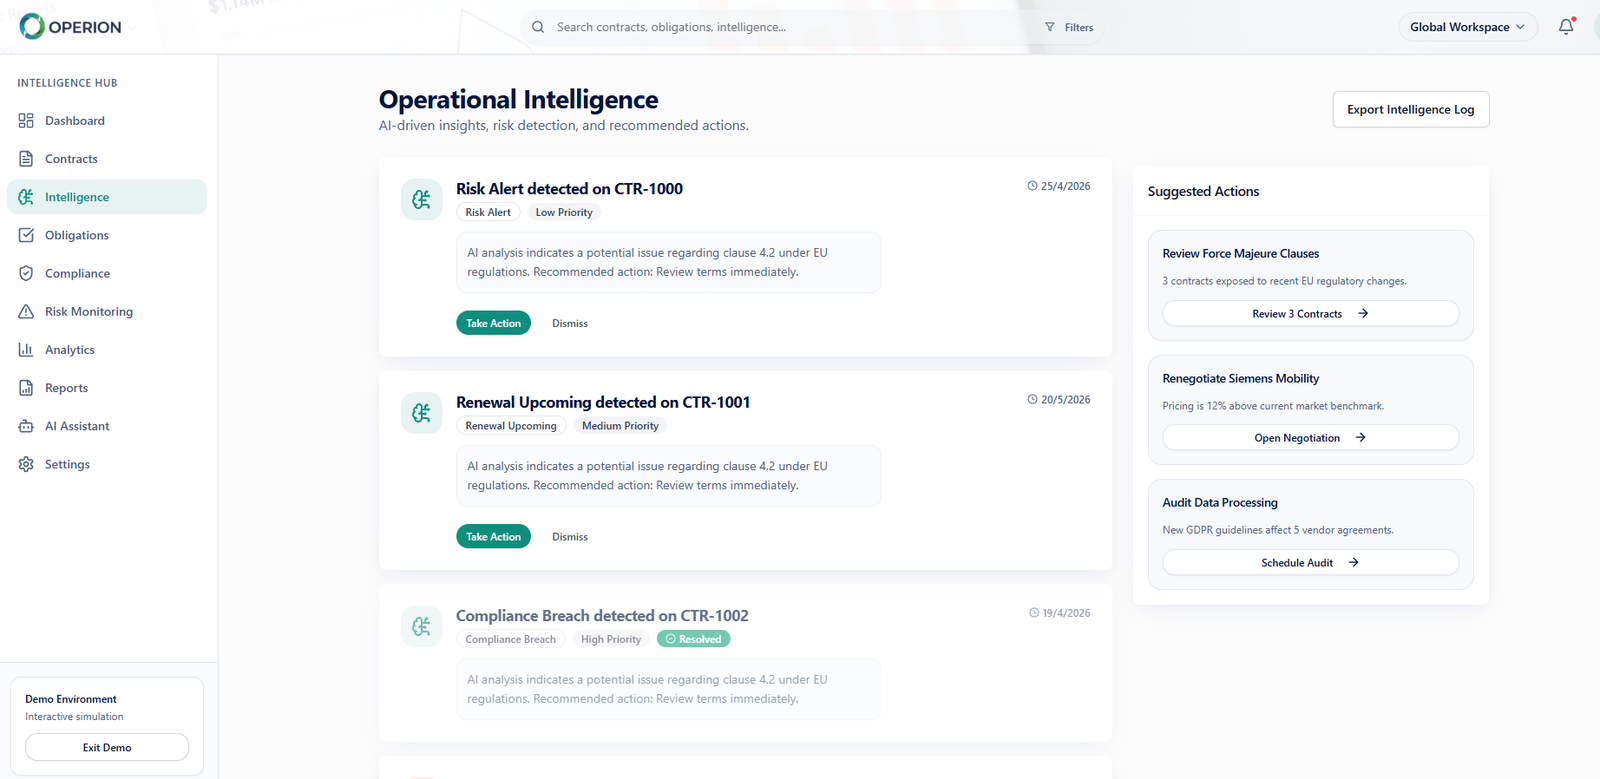Viewport: 1600px width, 779px height.
Task: Click the Filters funnel icon
Action: click(1050, 27)
